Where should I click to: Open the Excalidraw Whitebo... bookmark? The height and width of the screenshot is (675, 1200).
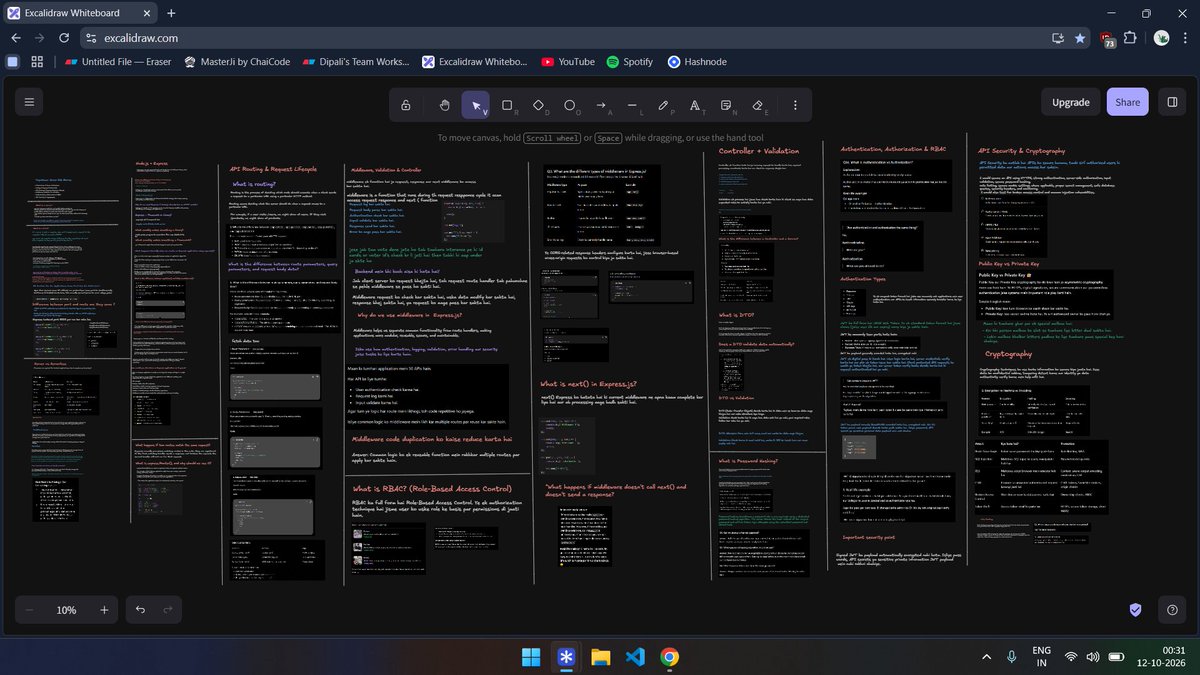(476, 61)
